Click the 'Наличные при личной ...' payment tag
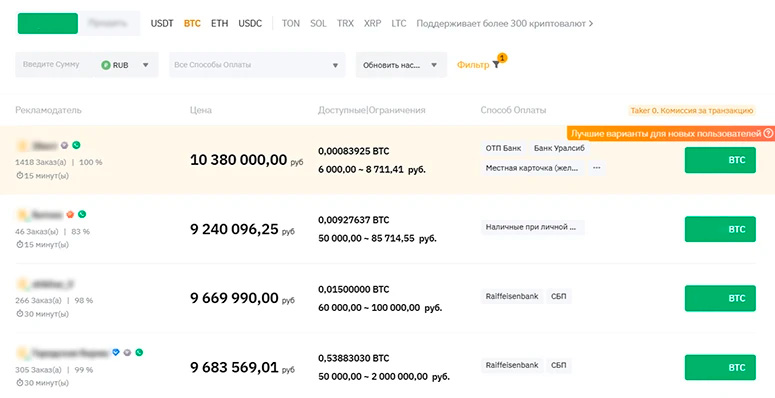The width and height of the screenshot is (775, 398). point(532,227)
